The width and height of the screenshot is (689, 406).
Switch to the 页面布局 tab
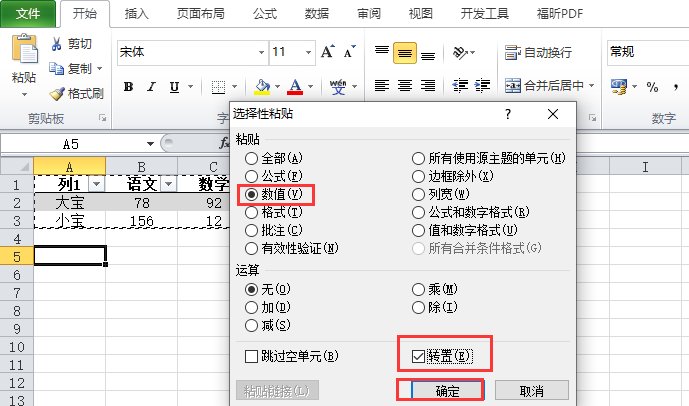click(200, 14)
